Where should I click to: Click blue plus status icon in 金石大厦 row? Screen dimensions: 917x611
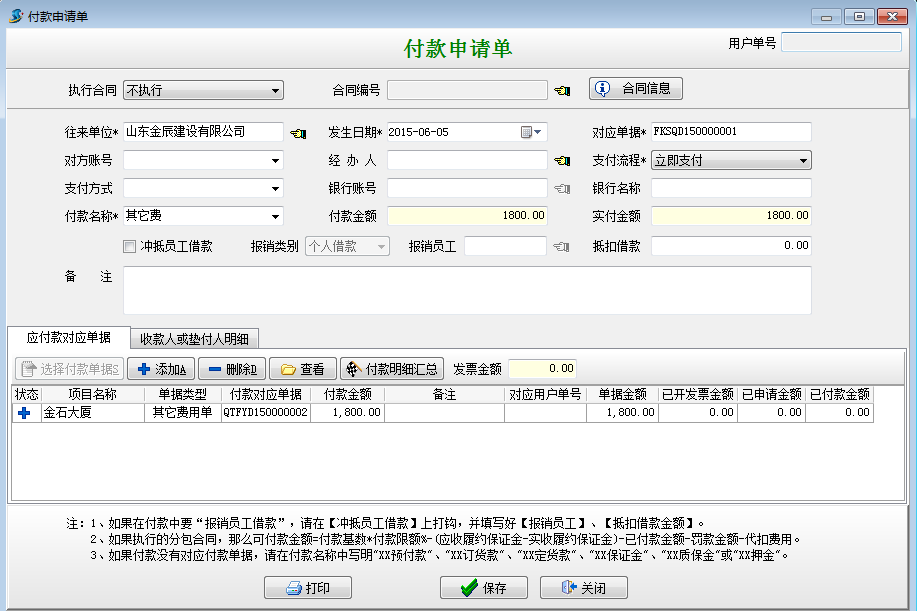point(25,412)
